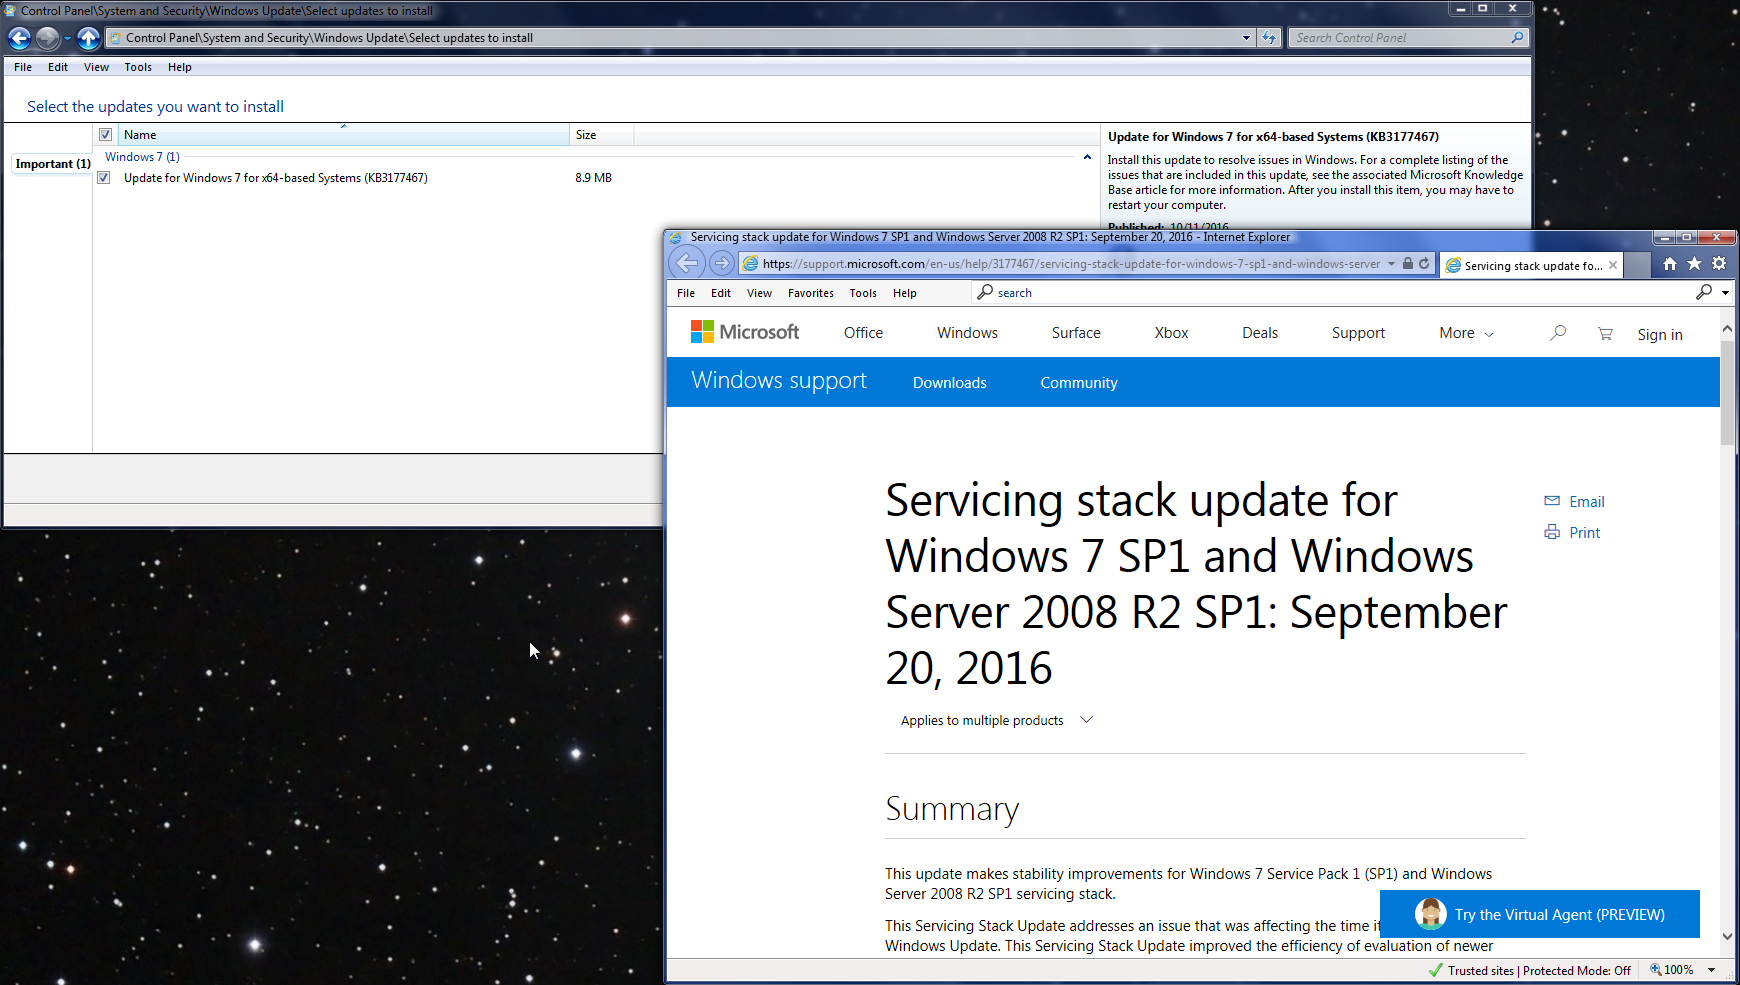The image size is (1740, 985).
Task: Open Internet Explorer Home button
Action: (1669, 264)
